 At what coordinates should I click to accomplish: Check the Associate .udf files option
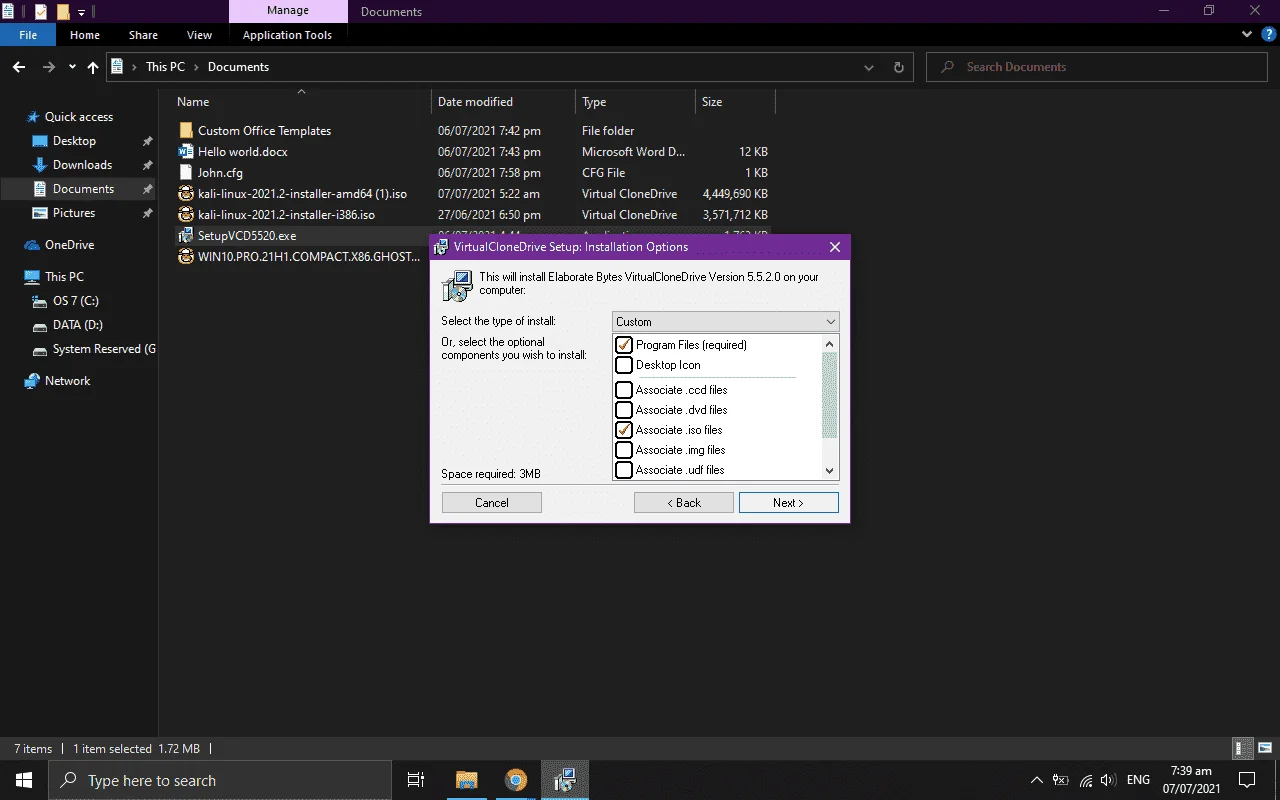click(x=624, y=470)
